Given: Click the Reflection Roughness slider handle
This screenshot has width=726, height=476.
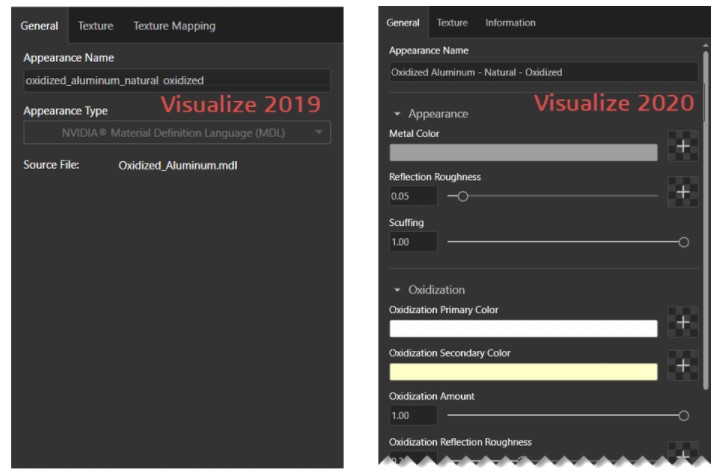Looking at the screenshot, I should click(463, 196).
